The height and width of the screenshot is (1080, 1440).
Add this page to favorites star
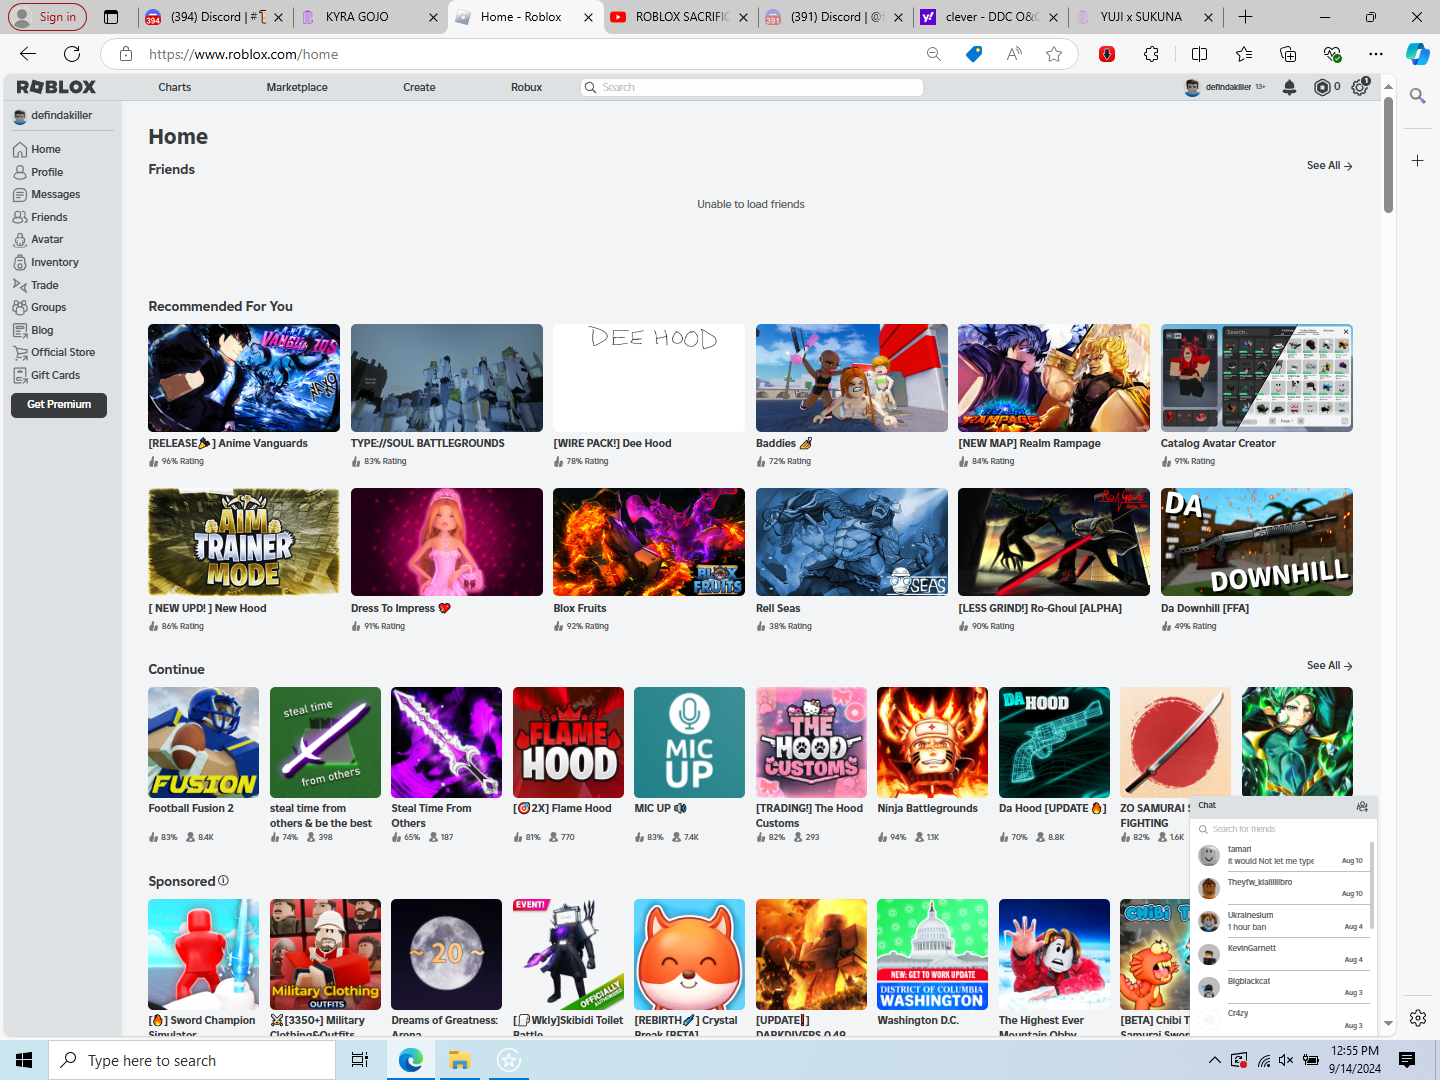coord(1054,54)
